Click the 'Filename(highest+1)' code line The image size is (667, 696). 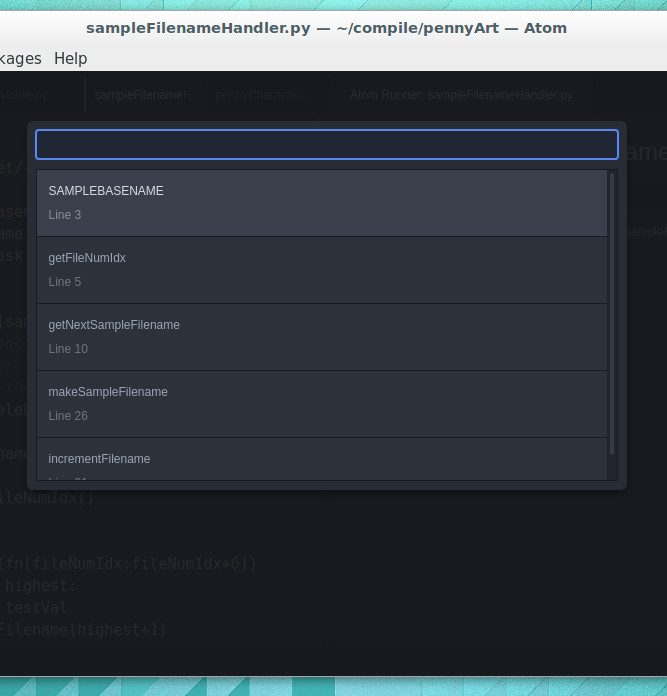coord(84,630)
